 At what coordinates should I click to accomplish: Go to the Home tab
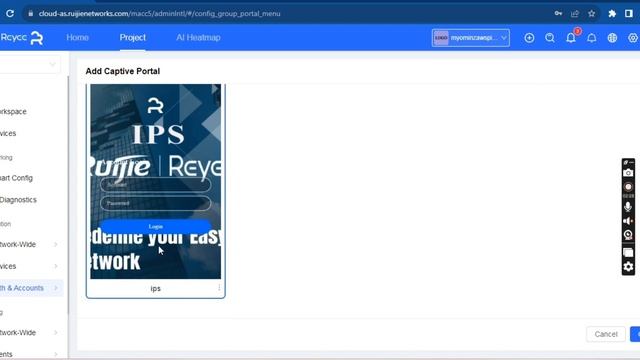(x=77, y=38)
